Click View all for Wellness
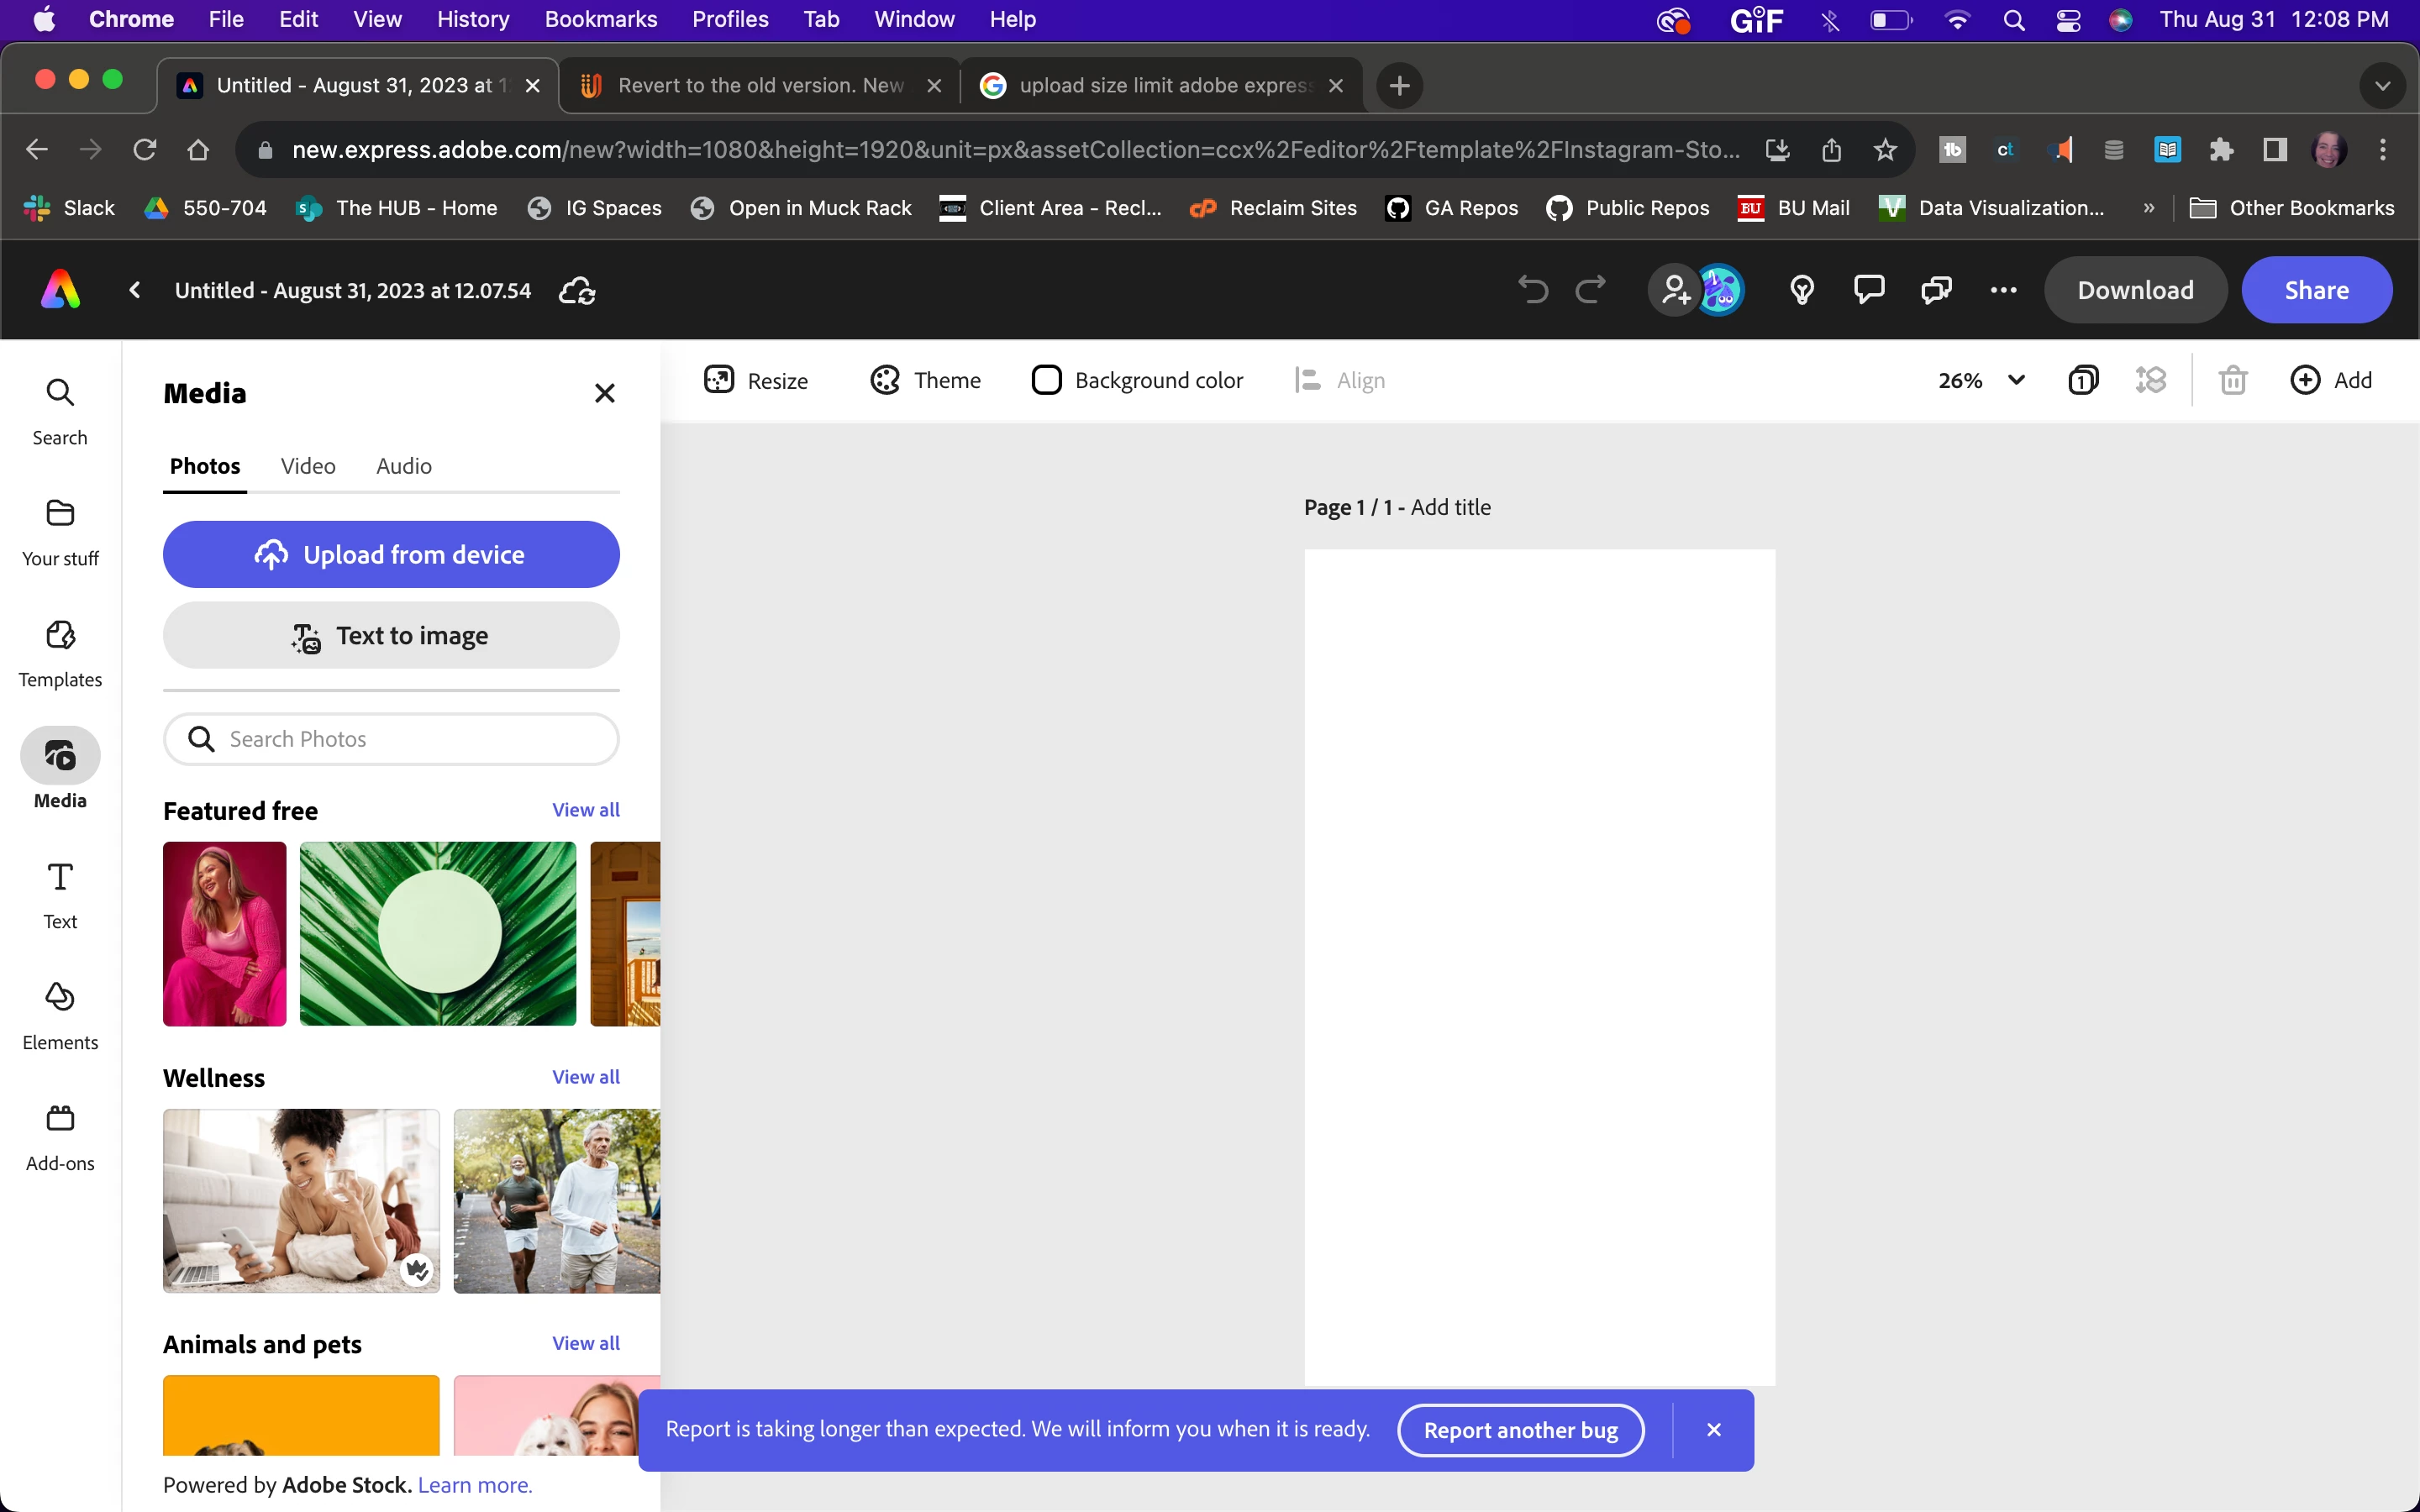This screenshot has width=2420, height=1512. (x=586, y=1077)
